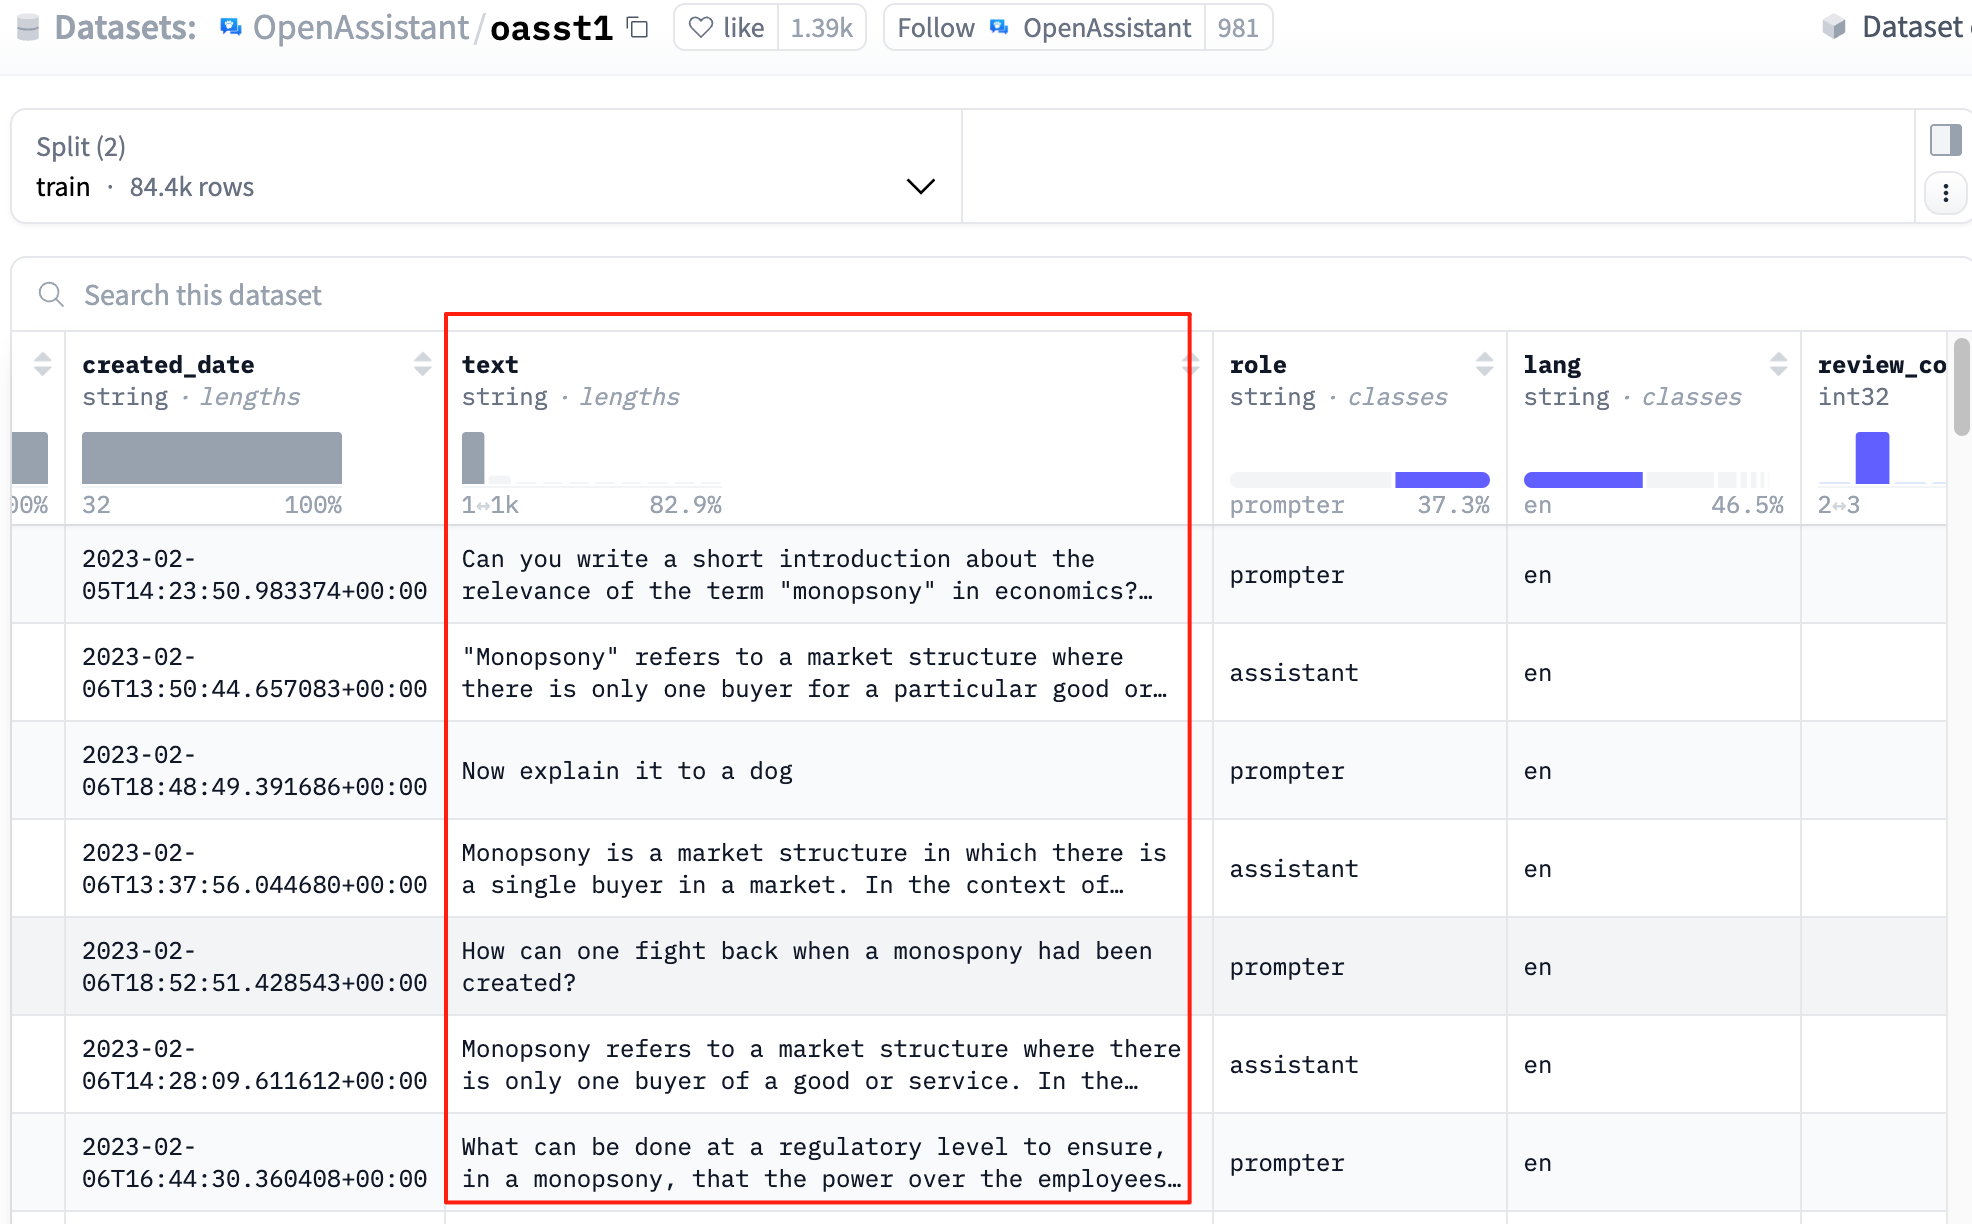Select the 'Now explain it to a dog' row
This screenshot has height=1224, width=1972.
(x=627, y=771)
